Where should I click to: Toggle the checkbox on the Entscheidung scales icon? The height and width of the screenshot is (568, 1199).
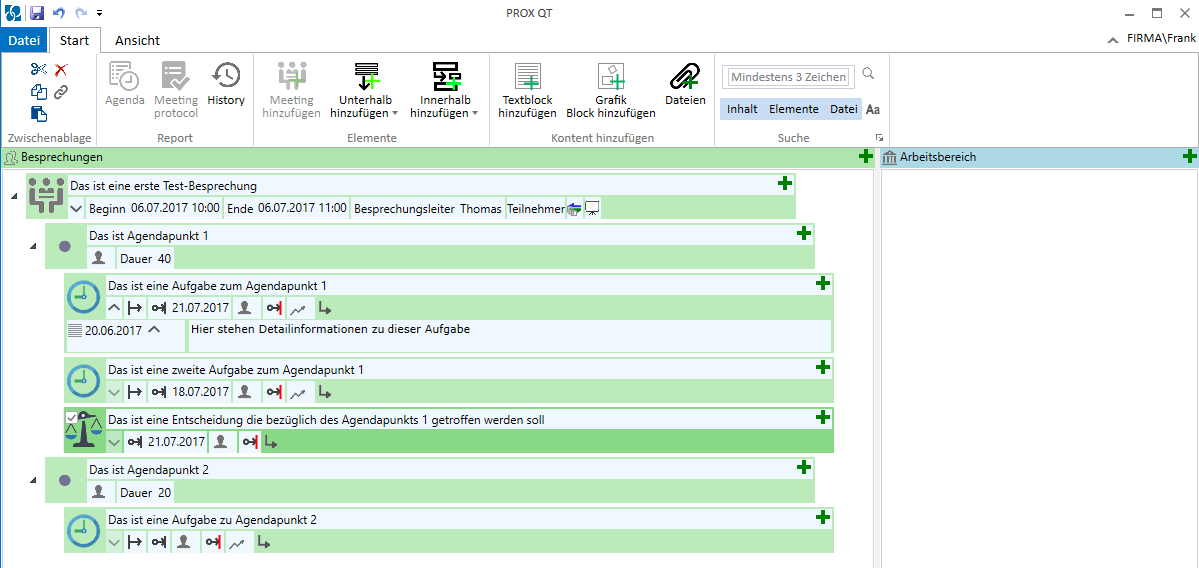[71, 417]
